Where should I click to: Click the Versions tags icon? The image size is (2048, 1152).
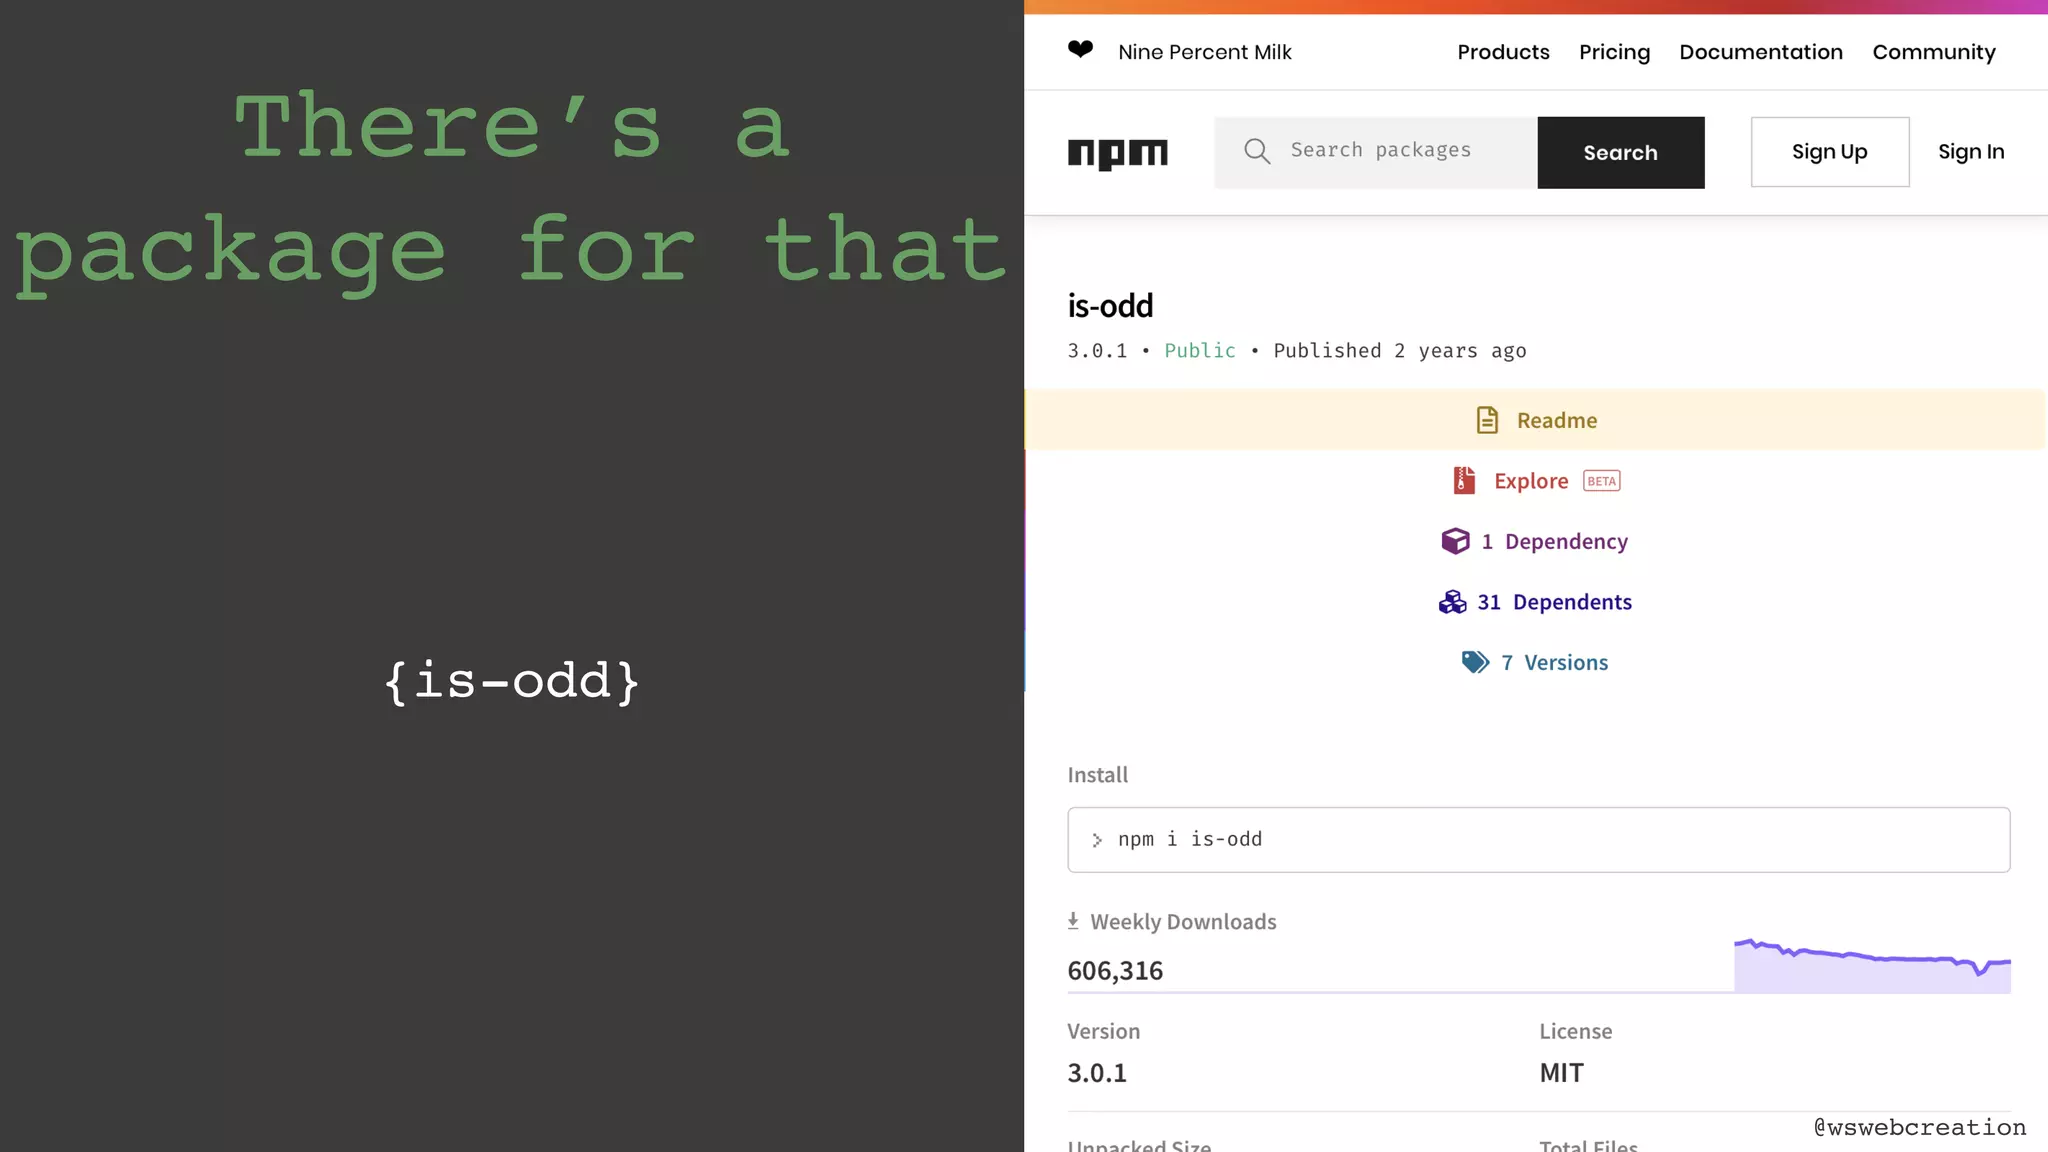tap(1475, 662)
